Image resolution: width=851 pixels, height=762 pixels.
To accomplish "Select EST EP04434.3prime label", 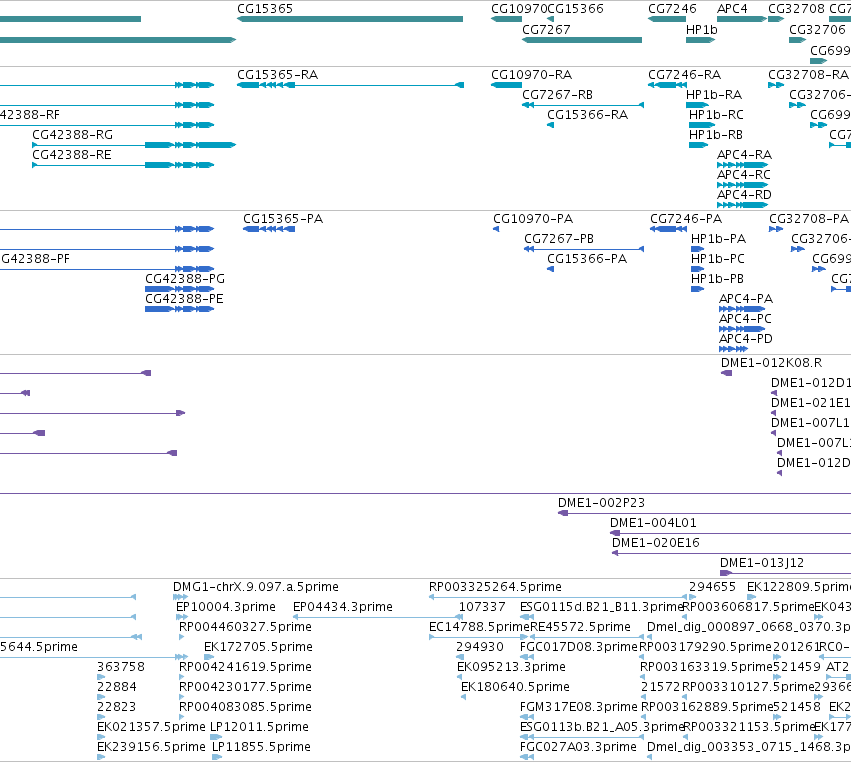I will point(343,607).
